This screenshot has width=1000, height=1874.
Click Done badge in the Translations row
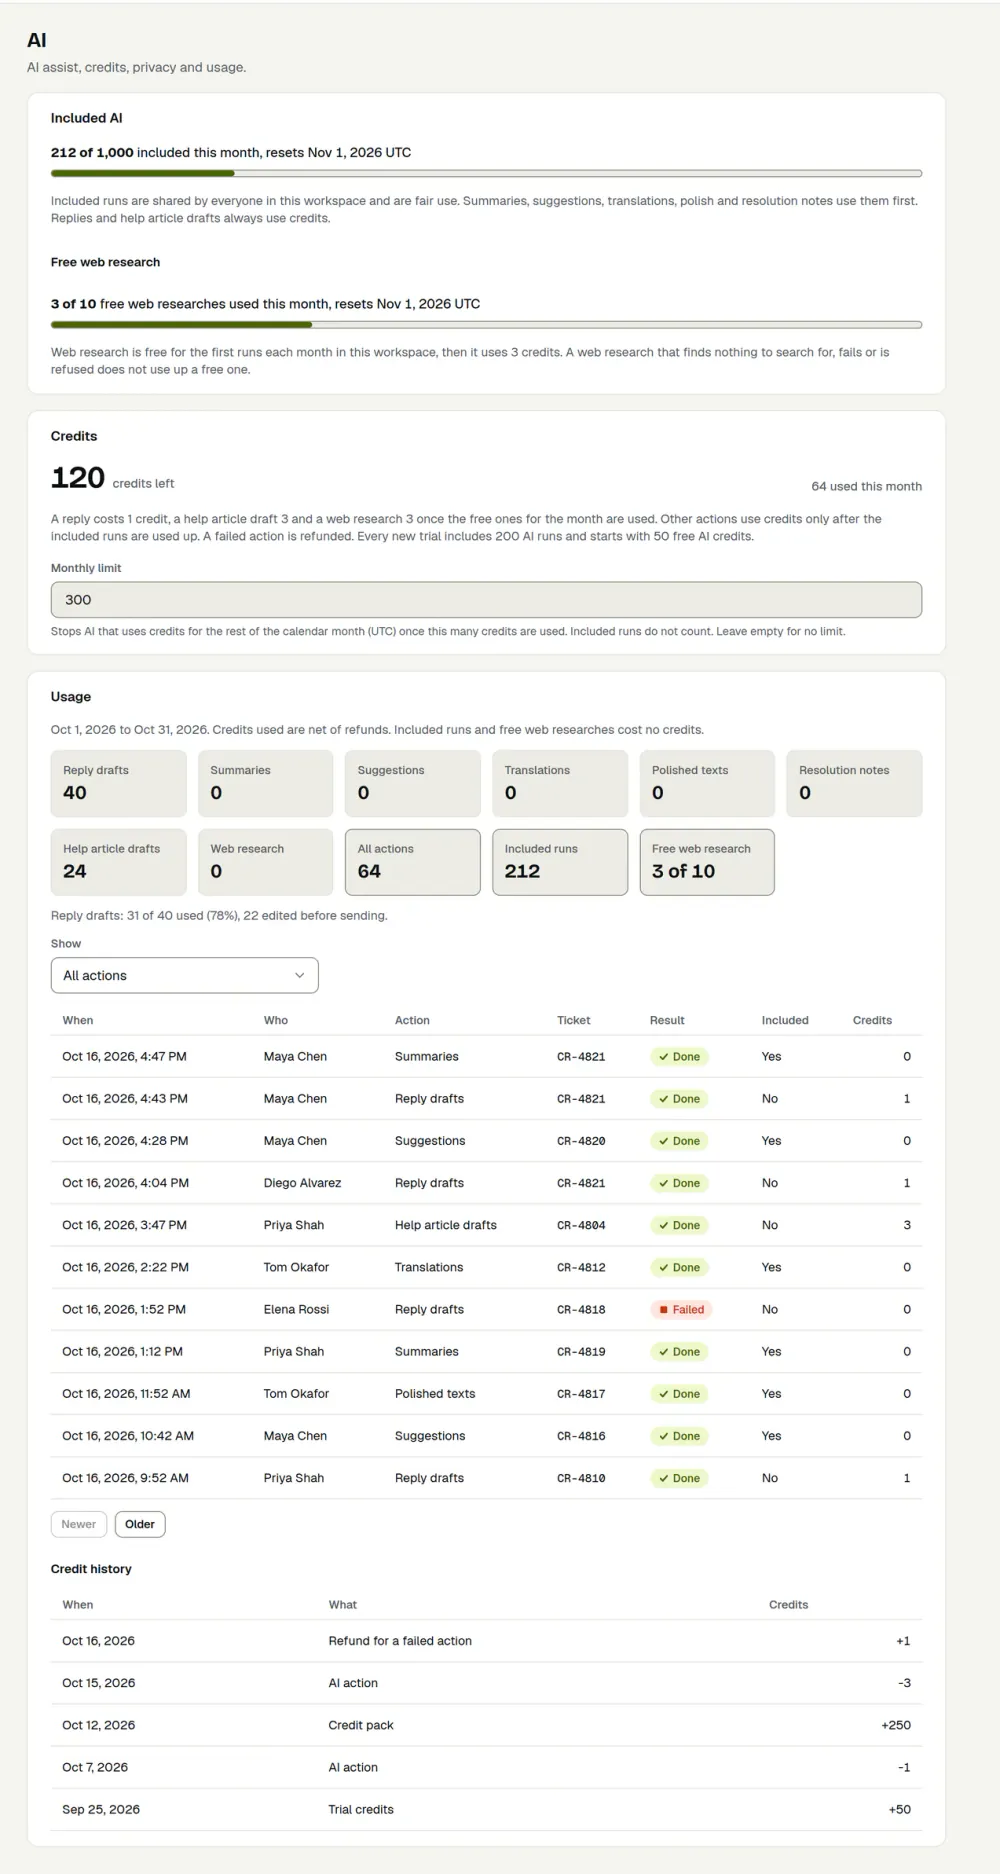coord(679,1267)
